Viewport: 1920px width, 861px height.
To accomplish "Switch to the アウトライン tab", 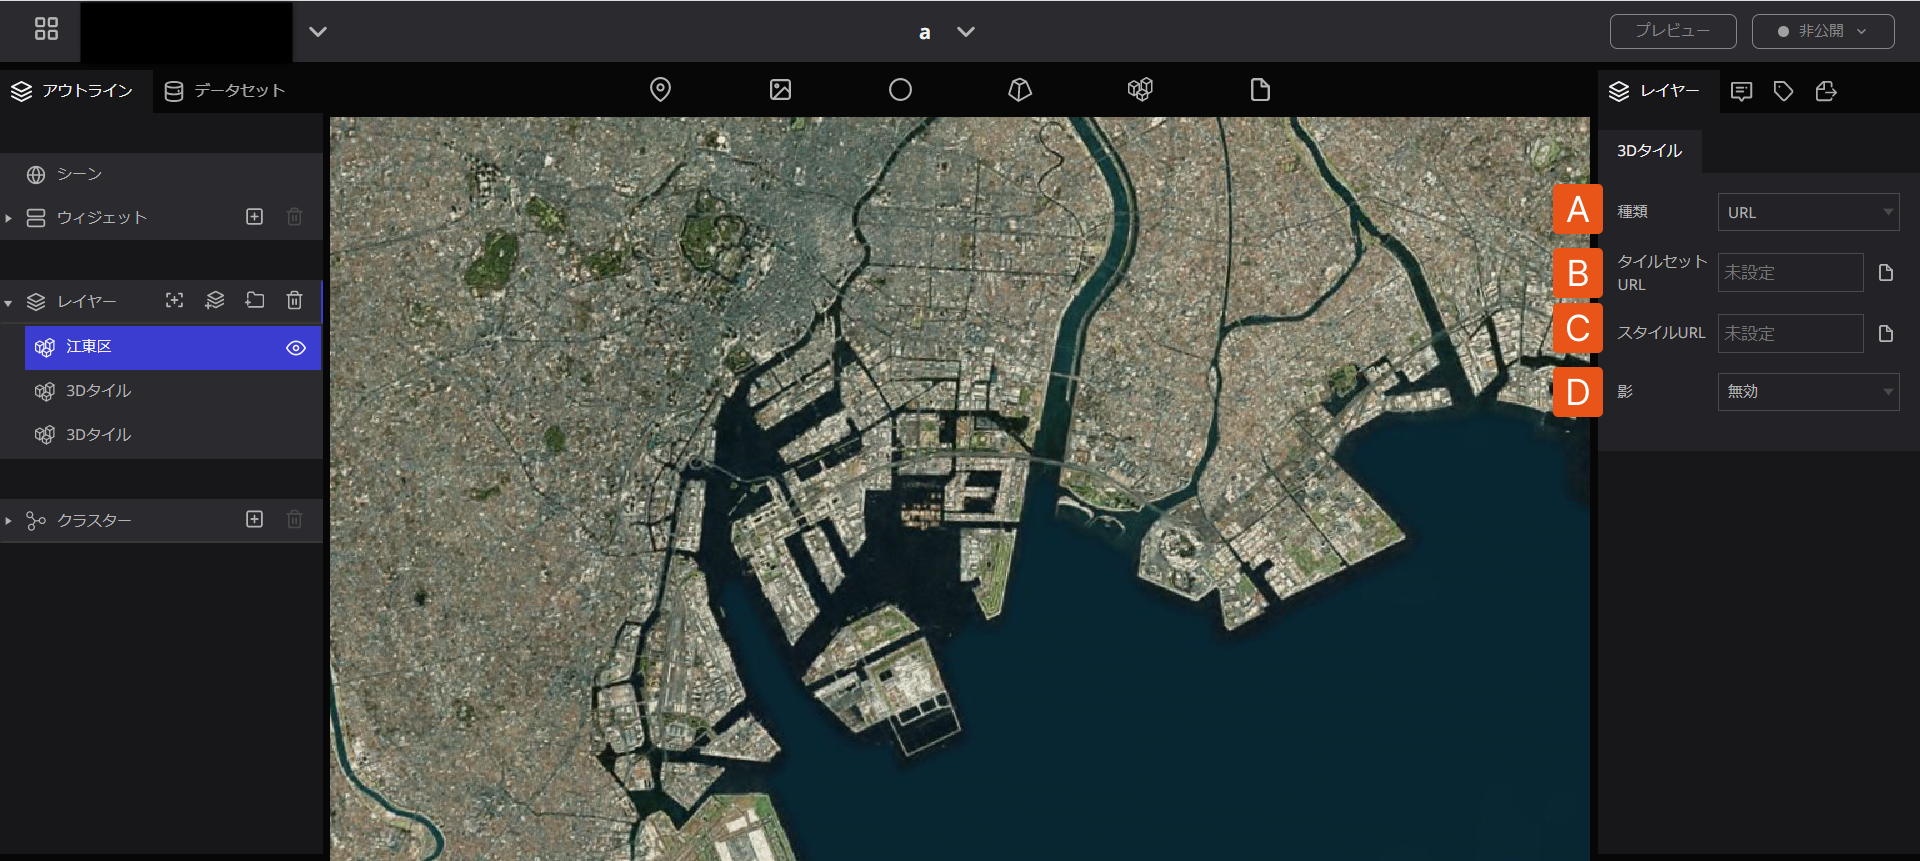I will pos(74,91).
